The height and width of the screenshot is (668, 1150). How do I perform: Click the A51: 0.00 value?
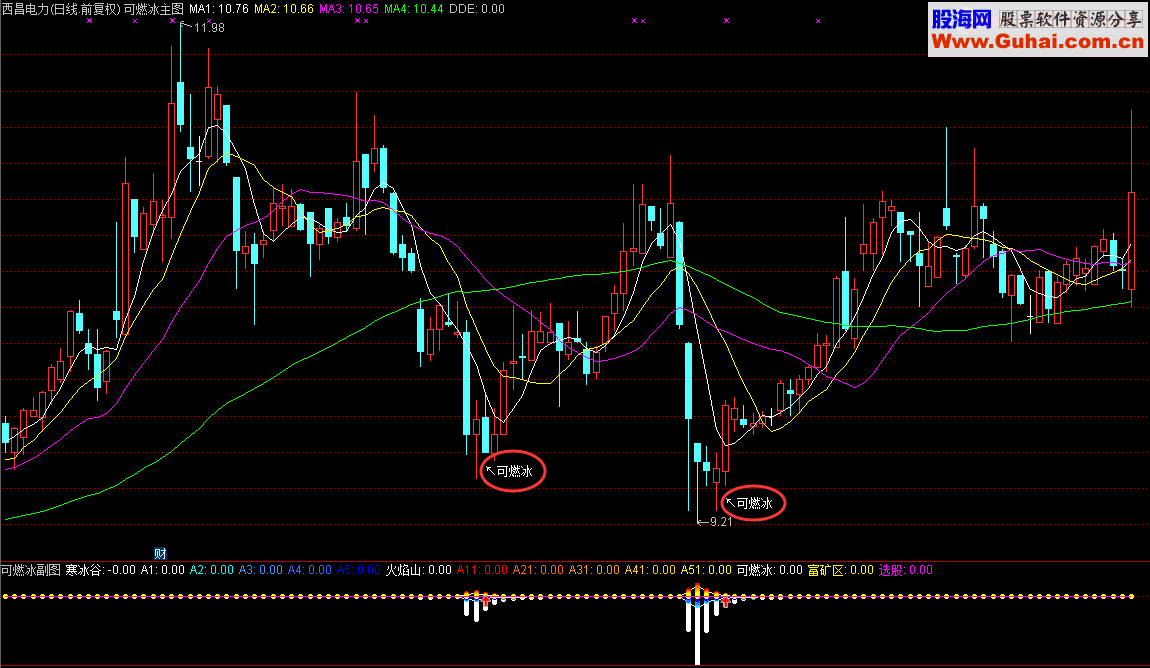[x=706, y=570]
